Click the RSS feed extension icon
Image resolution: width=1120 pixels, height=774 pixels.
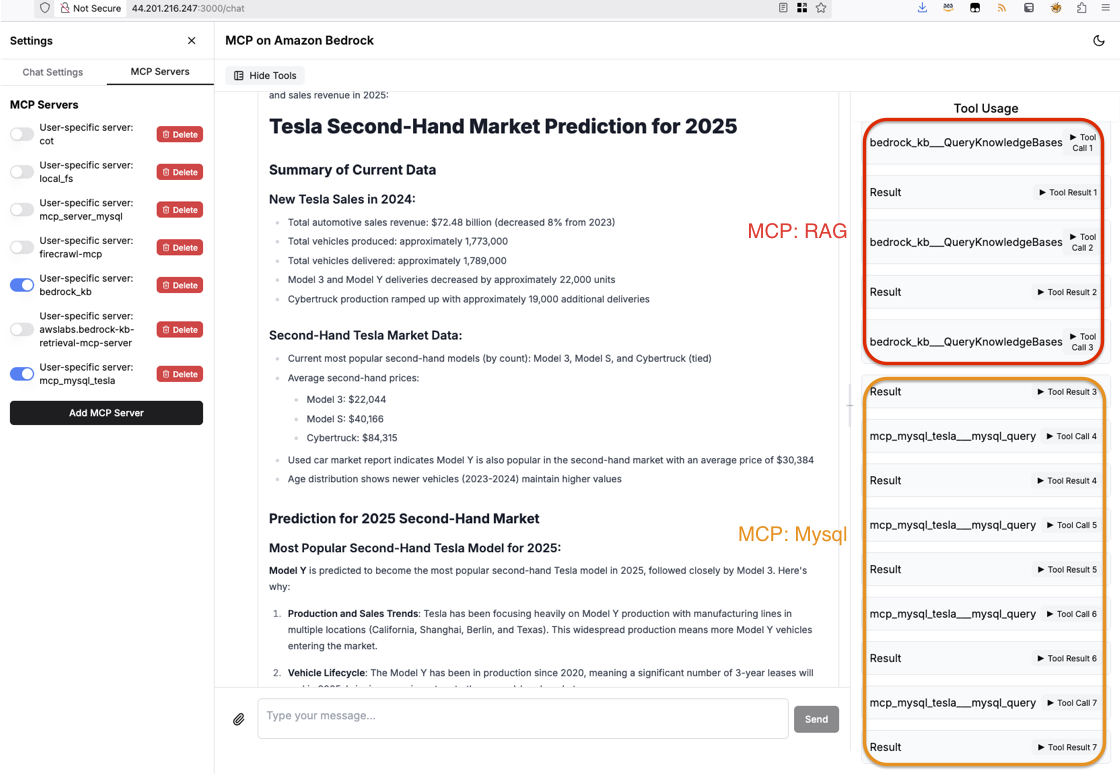click(1001, 8)
